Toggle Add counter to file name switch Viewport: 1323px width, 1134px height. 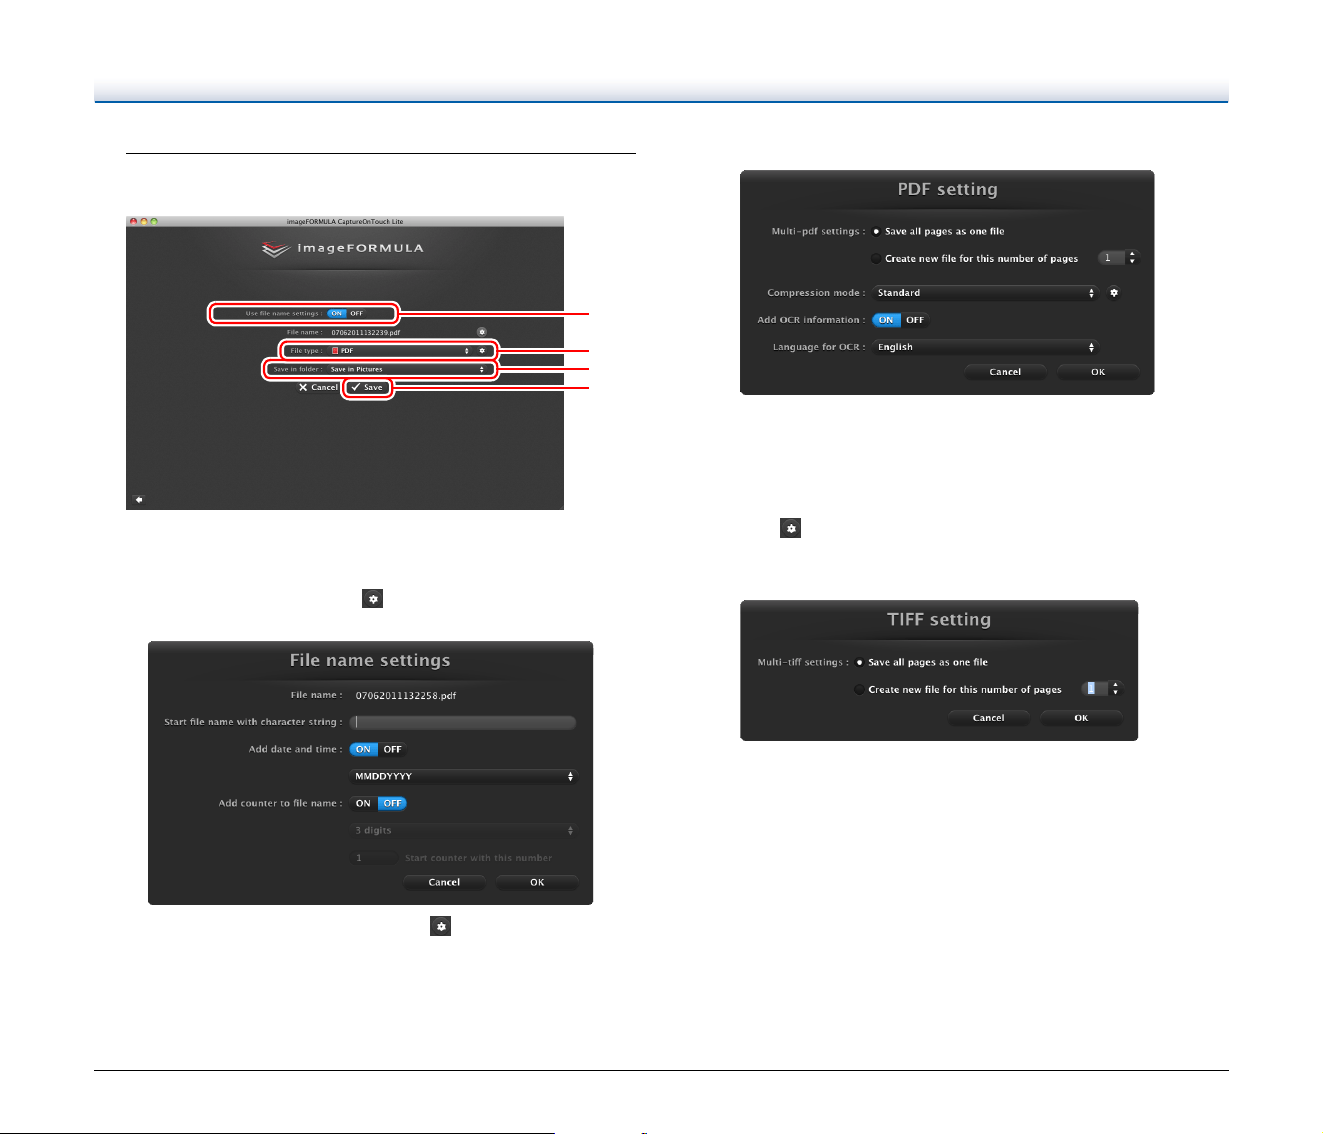tap(378, 803)
